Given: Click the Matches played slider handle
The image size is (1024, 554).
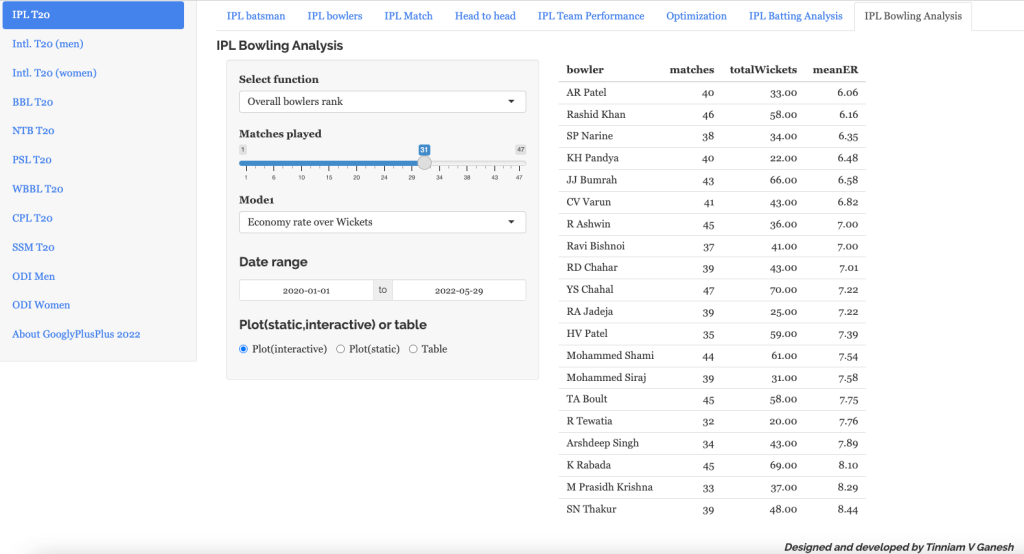Looking at the screenshot, I should (424, 162).
